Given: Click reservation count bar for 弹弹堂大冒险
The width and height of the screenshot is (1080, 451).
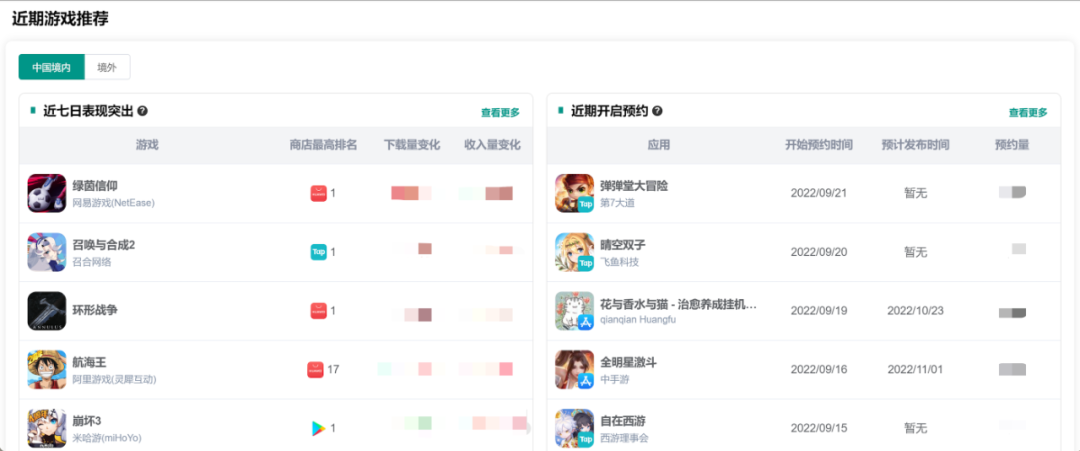Looking at the screenshot, I should [x=1012, y=193].
